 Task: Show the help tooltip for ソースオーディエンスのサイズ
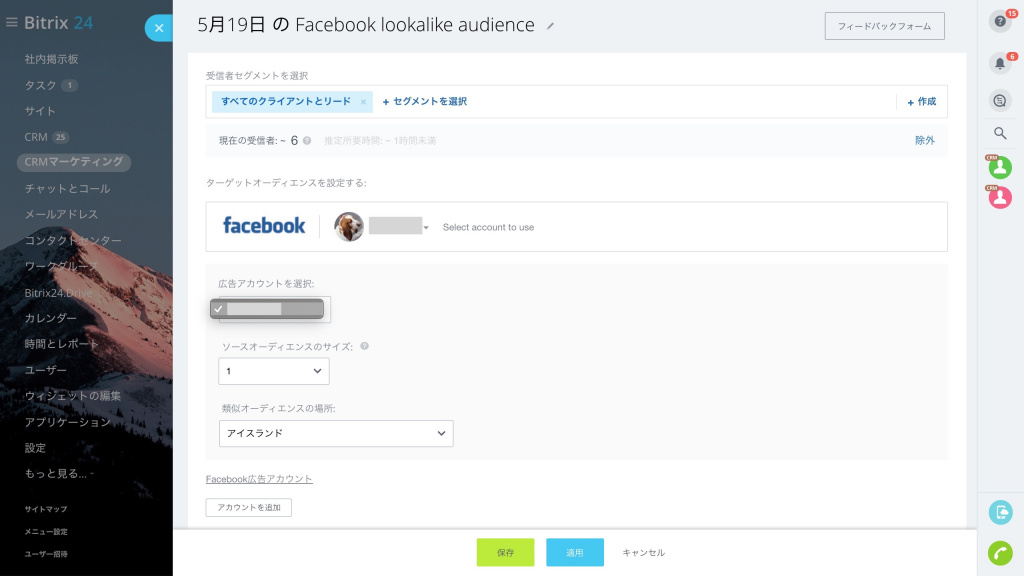click(x=364, y=346)
